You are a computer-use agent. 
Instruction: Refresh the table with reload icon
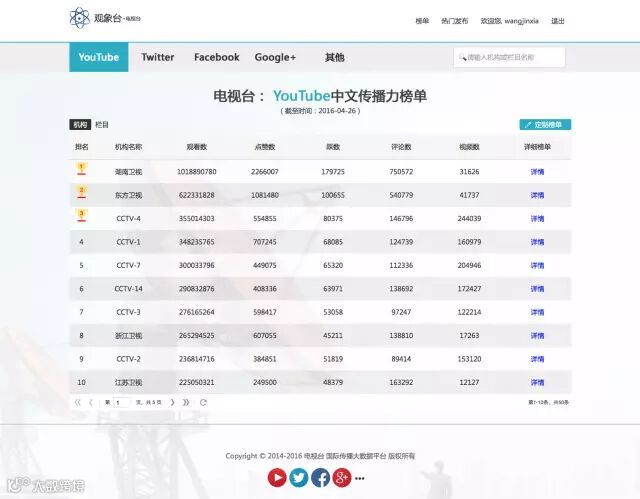coord(203,402)
